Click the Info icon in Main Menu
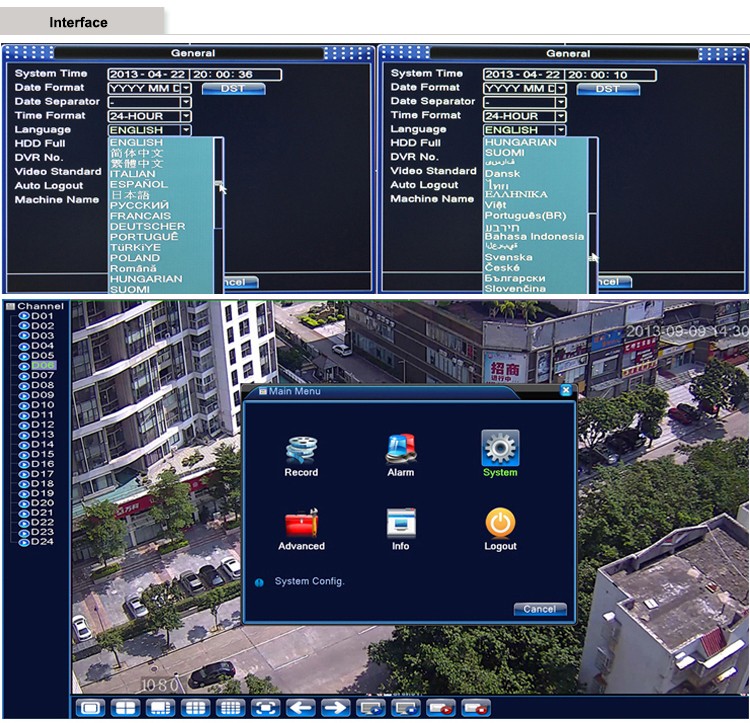 tap(400, 523)
